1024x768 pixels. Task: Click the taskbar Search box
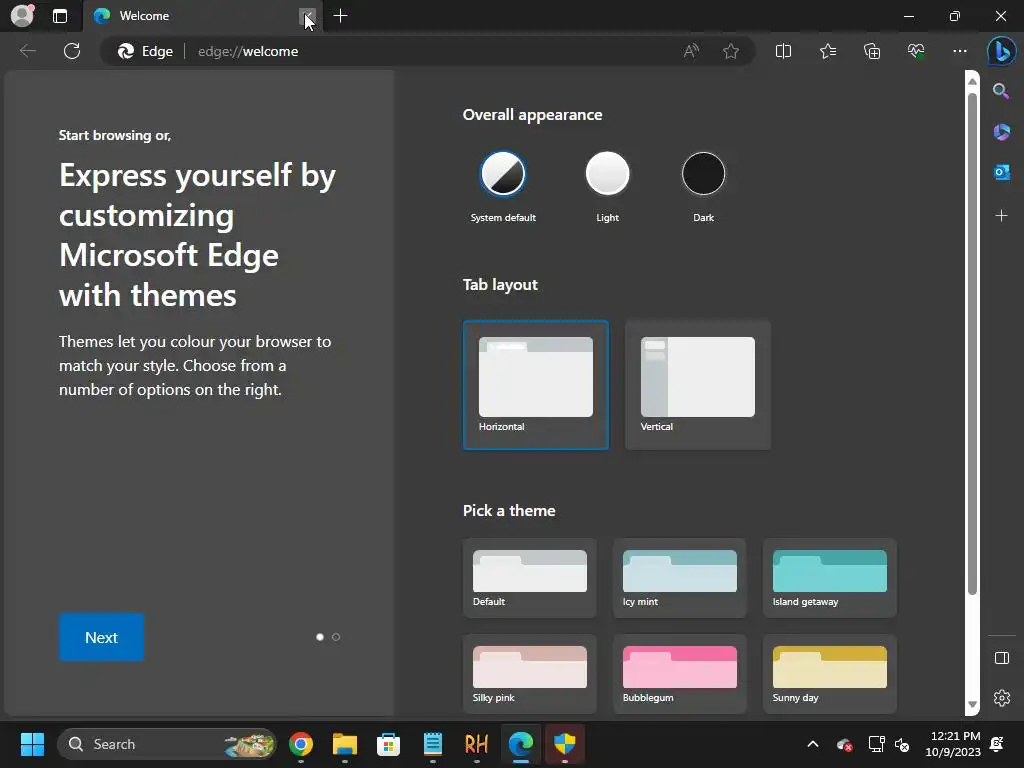tap(167, 744)
